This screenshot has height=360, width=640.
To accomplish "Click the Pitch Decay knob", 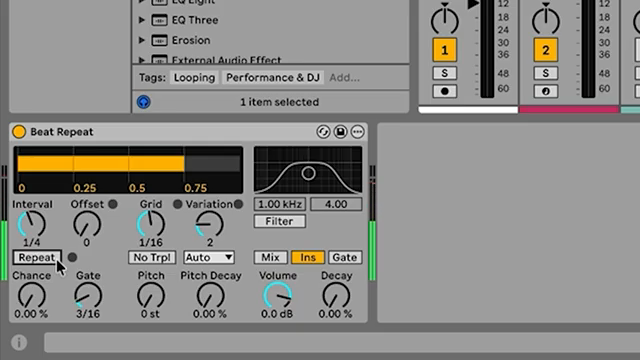I will coord(211,296).
